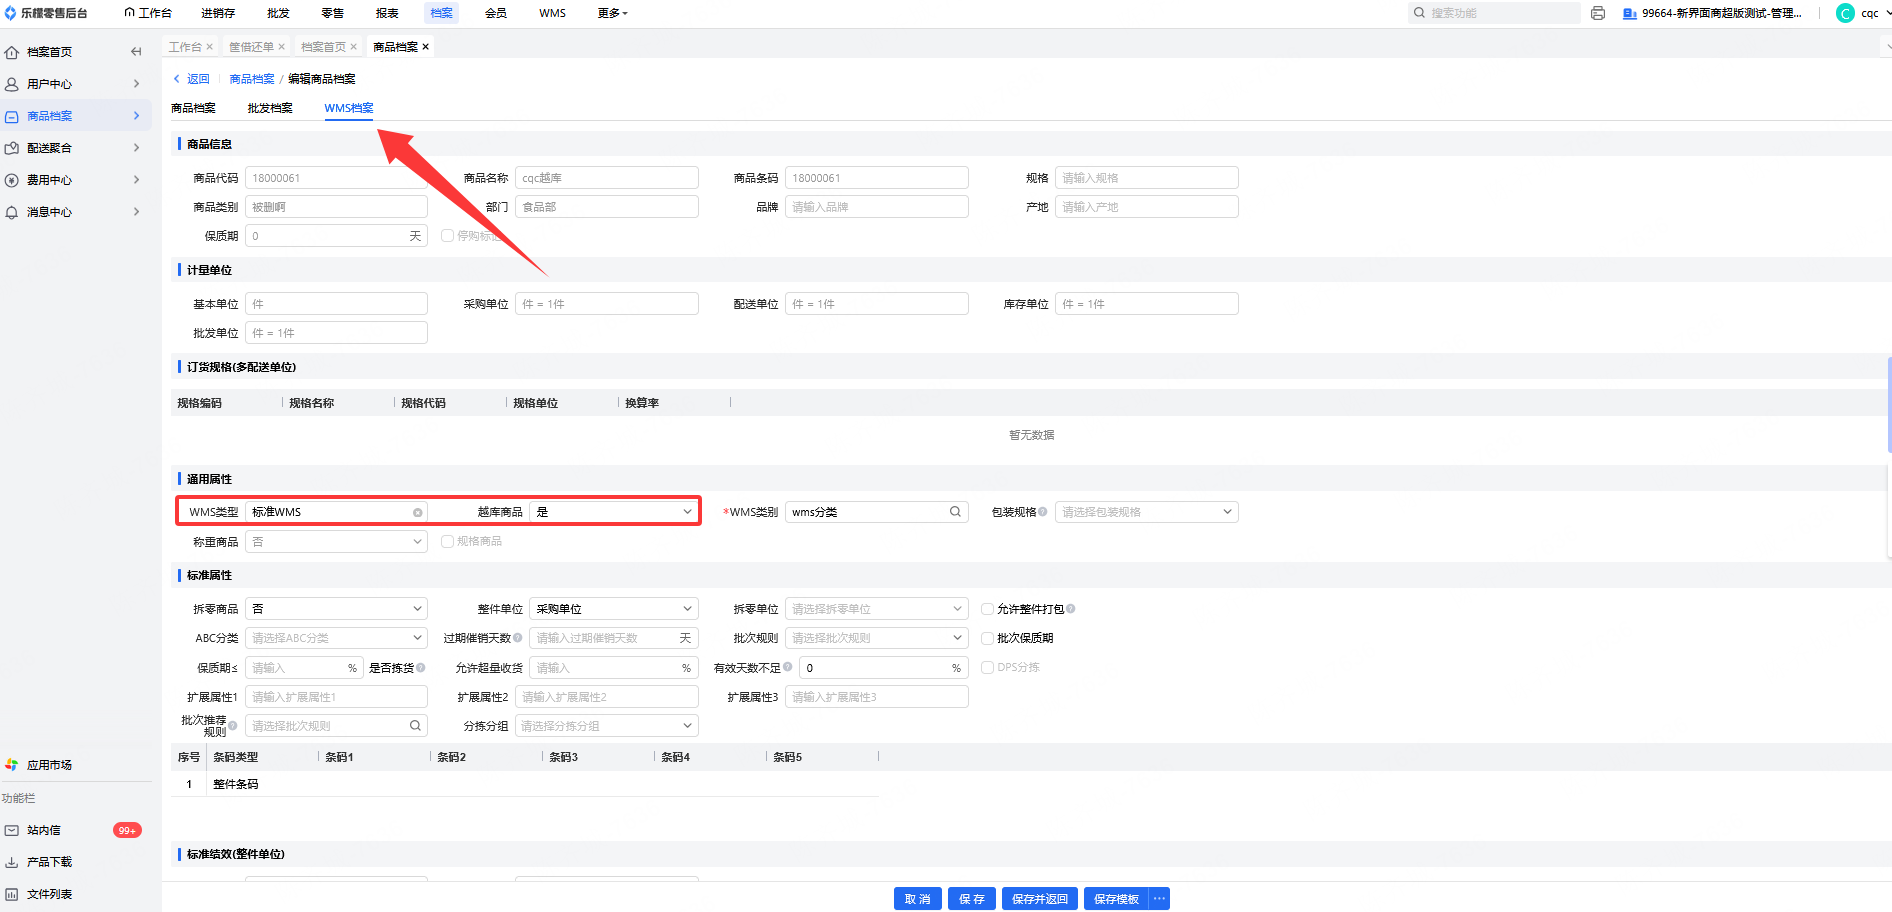The width and height of the screenshot is (1892, 912).
Task: Click the 整件条码 table row
Action: (525, 784)
